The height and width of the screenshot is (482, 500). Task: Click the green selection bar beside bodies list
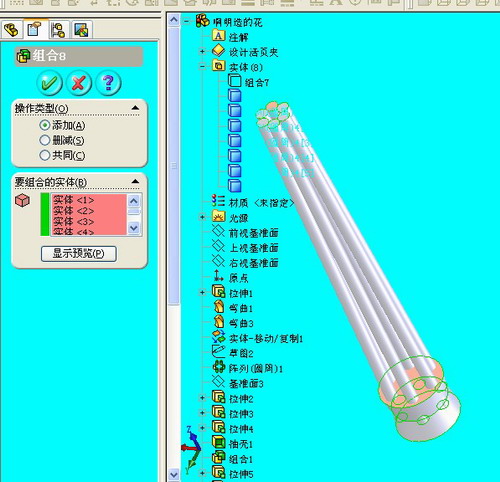(44, 214)
